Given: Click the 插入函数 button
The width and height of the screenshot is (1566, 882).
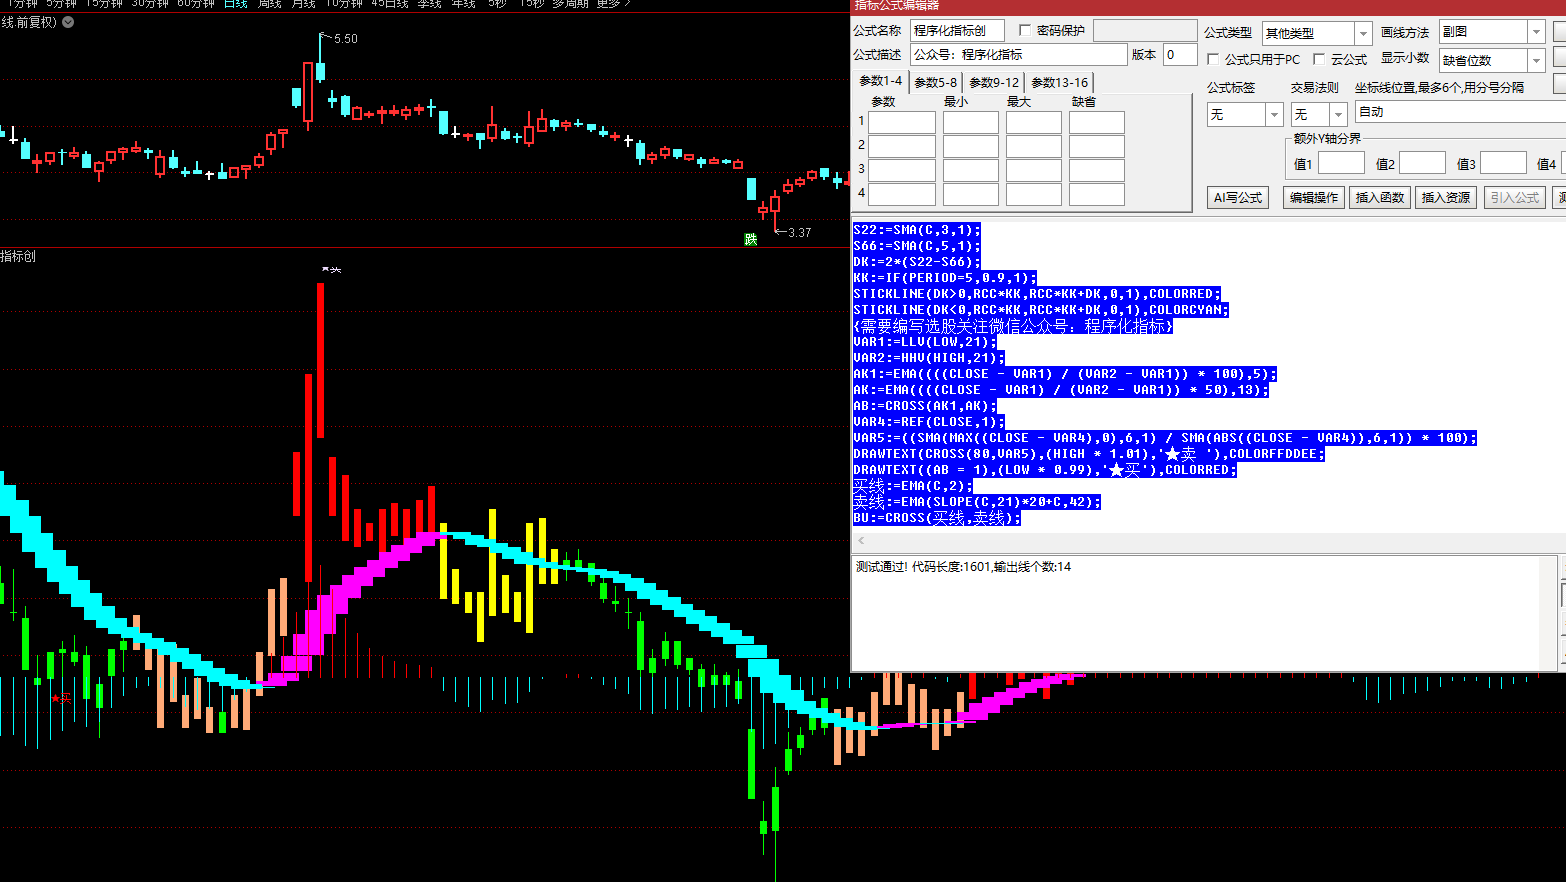Looking at the screenshot, I should pyautogui.click(x=1379, y=198).
